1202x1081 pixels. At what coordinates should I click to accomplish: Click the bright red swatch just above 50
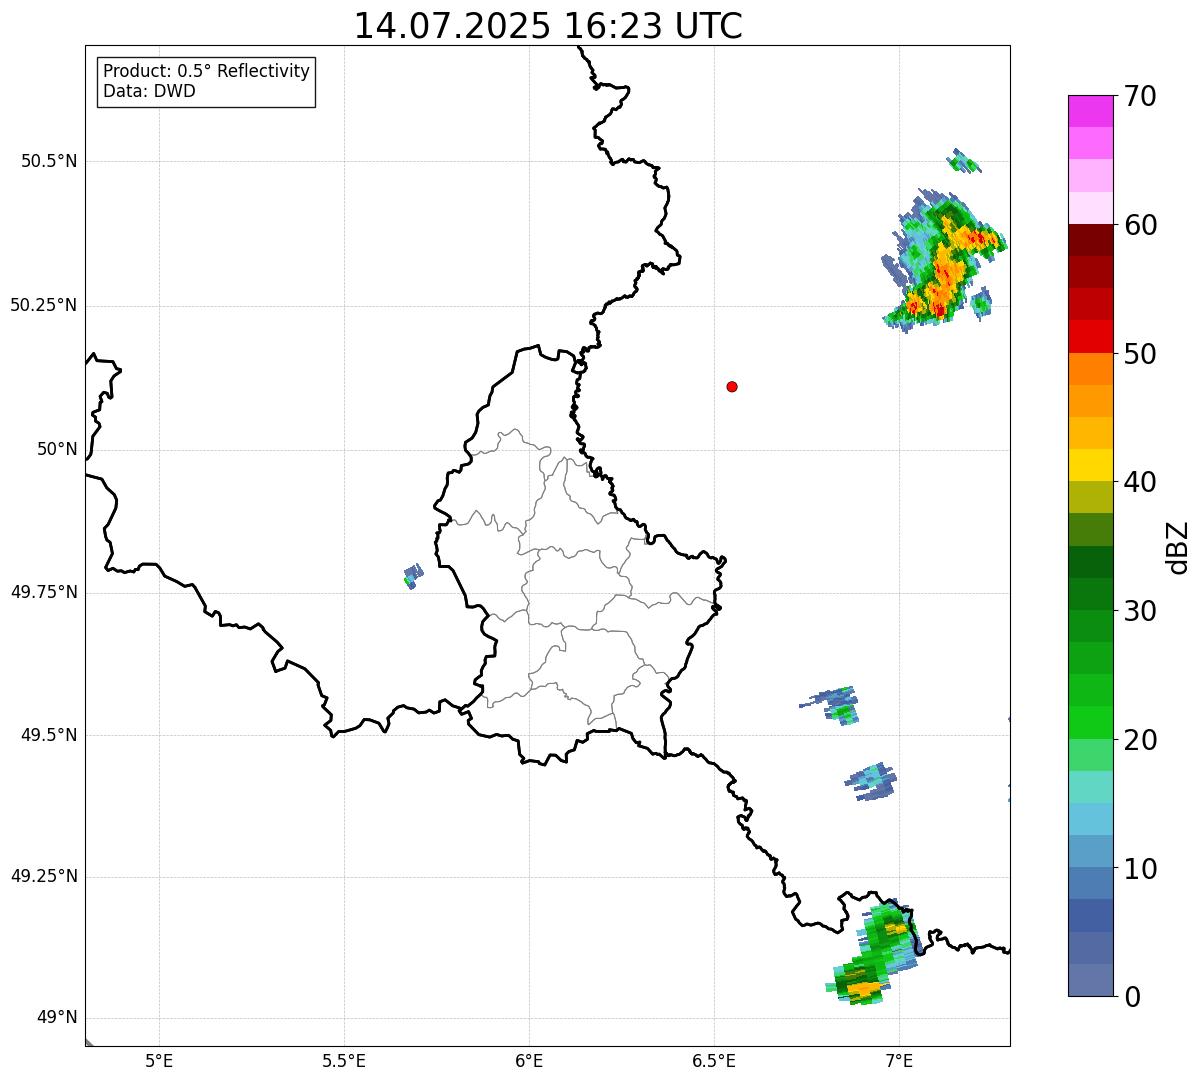pos(1090,336)
